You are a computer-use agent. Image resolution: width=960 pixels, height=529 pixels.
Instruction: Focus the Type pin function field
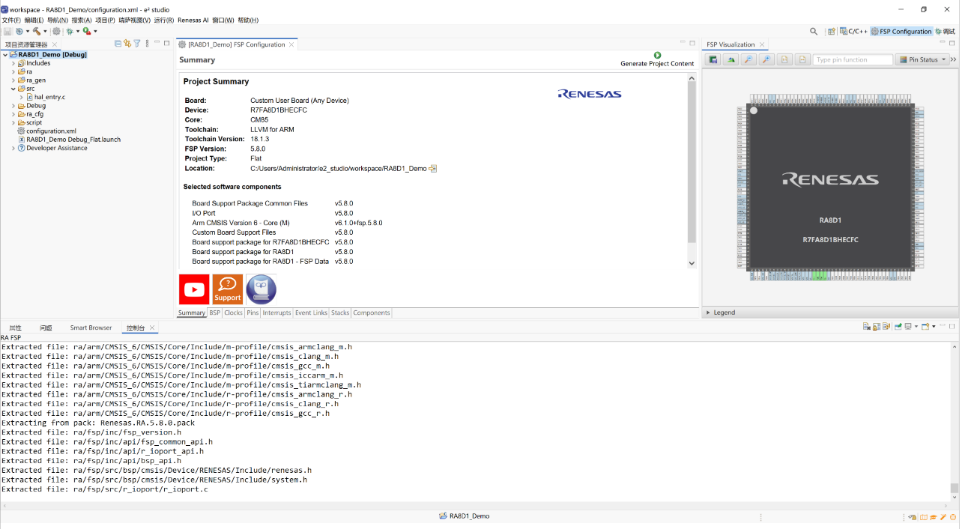pyautogui.click(x=853, y=59)
